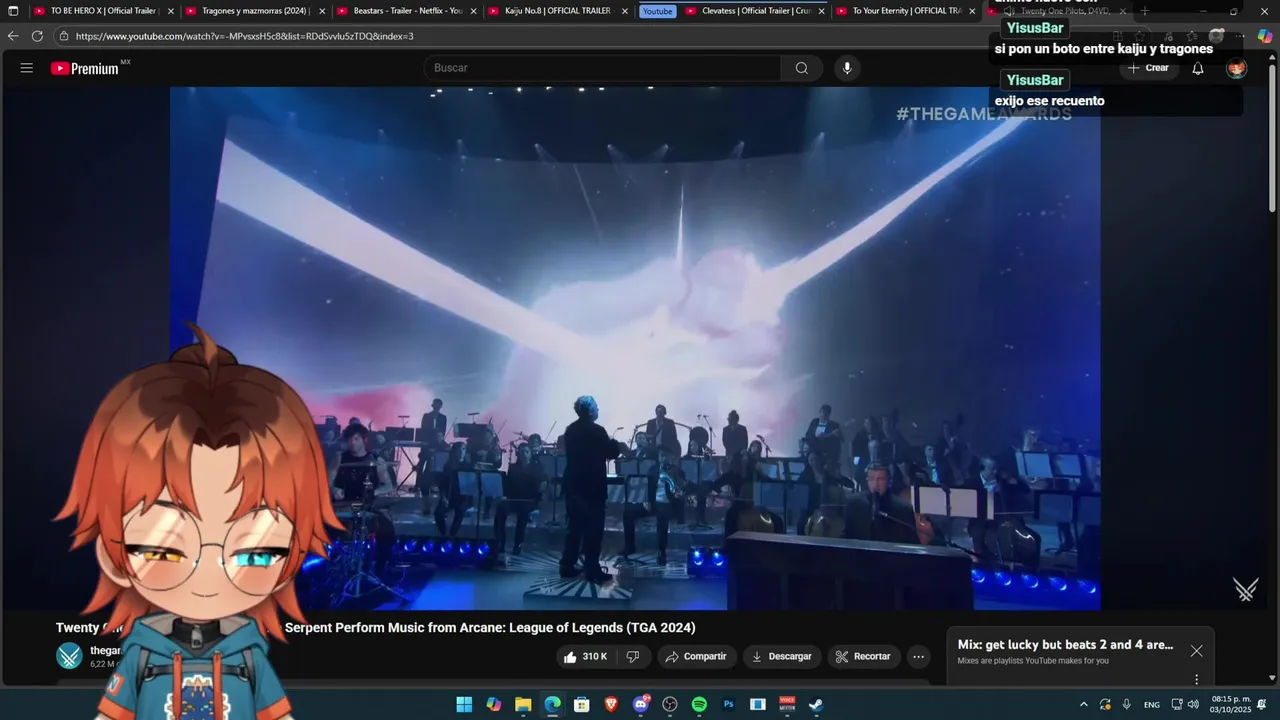Open File Explorer from taskbar
The image size is (1280, 720).
[523, 704]
